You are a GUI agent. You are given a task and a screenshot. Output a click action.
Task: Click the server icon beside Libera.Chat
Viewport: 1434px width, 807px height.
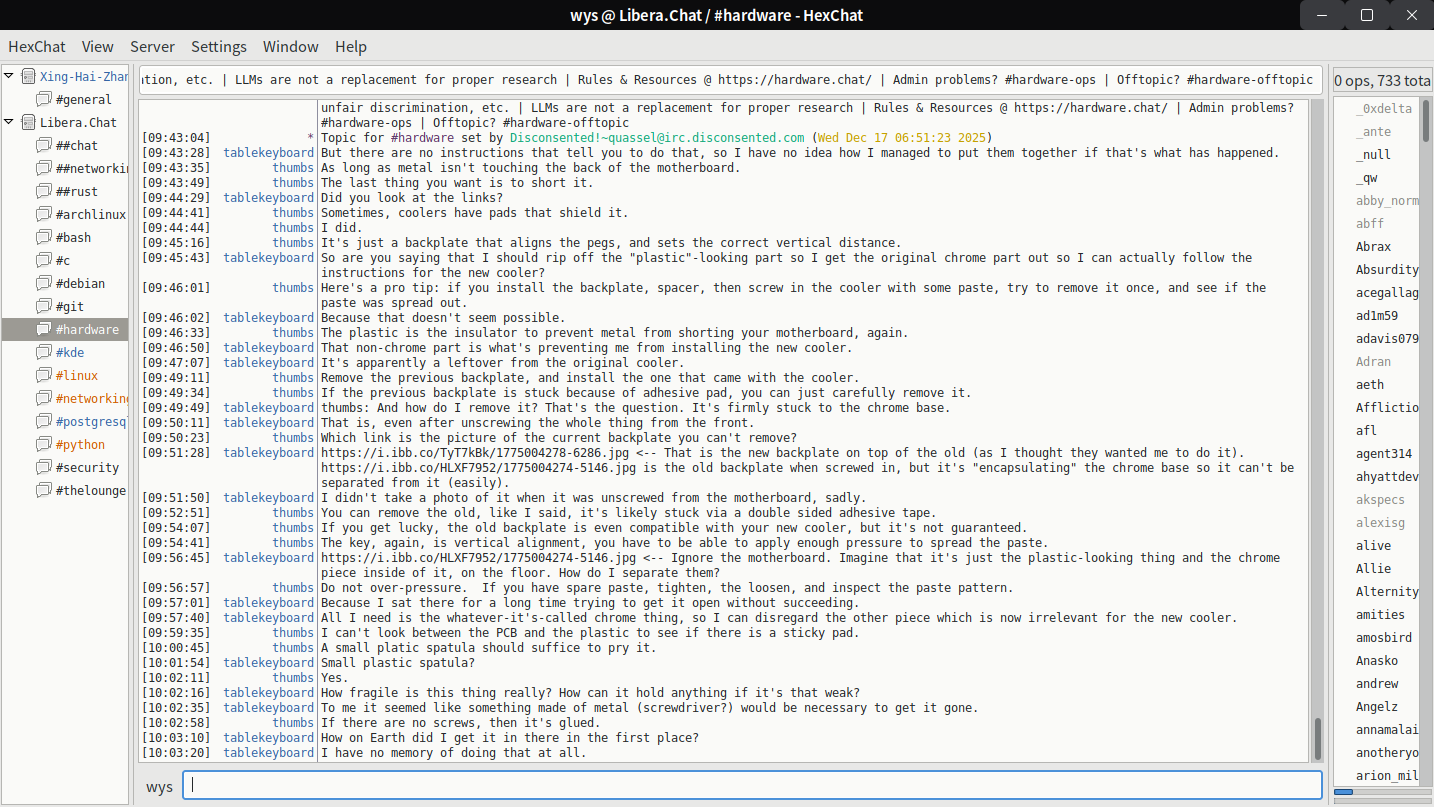pos(28,122)
